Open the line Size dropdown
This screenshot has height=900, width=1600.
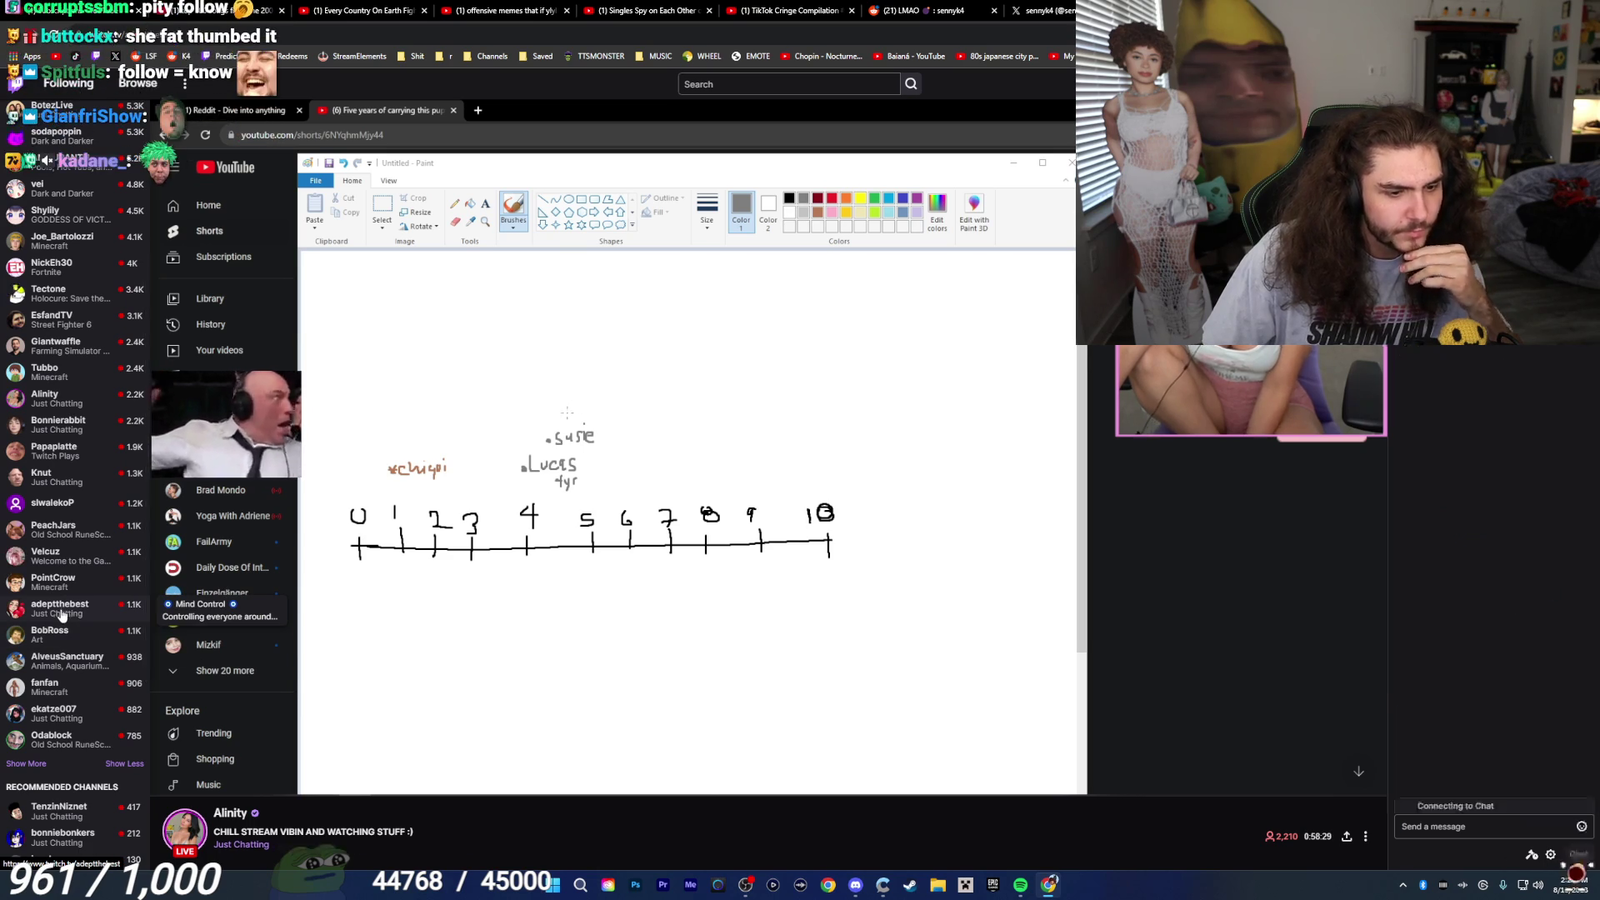click(x=707, y=212)
